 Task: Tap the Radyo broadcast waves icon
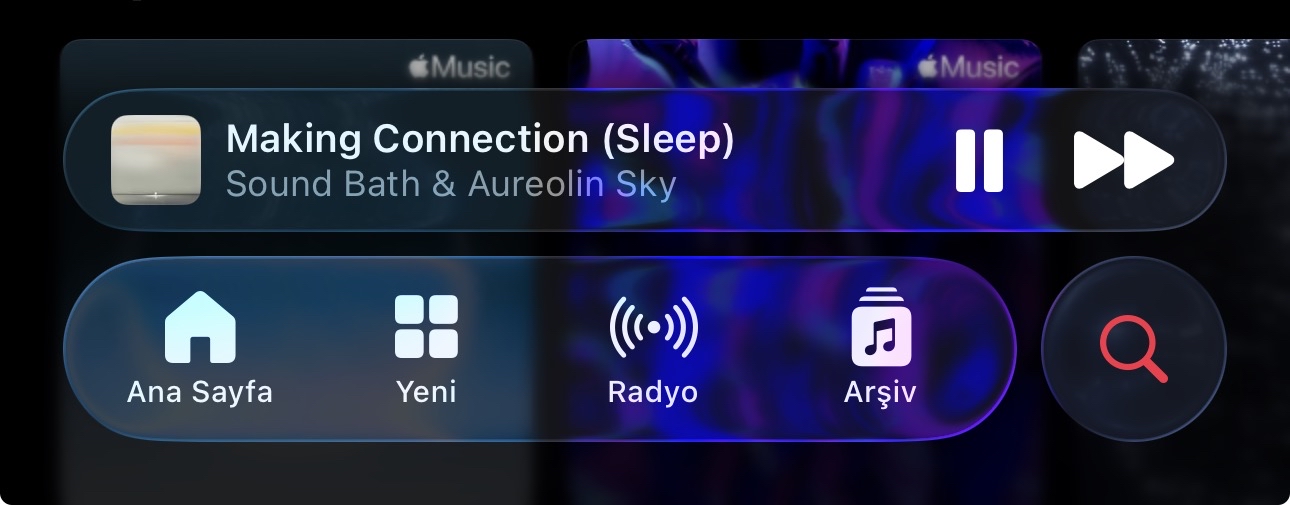pos(653,326)
